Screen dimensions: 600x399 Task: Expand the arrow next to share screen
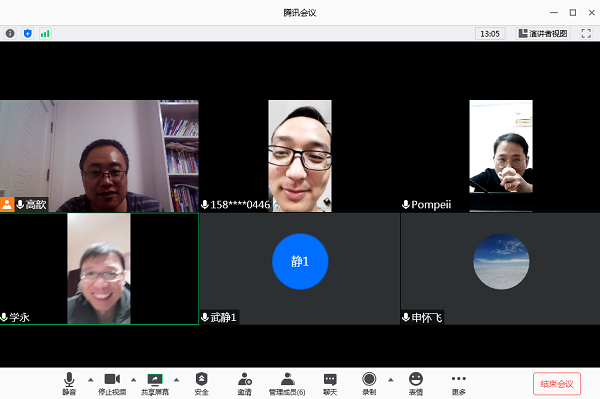pos(176,380)
